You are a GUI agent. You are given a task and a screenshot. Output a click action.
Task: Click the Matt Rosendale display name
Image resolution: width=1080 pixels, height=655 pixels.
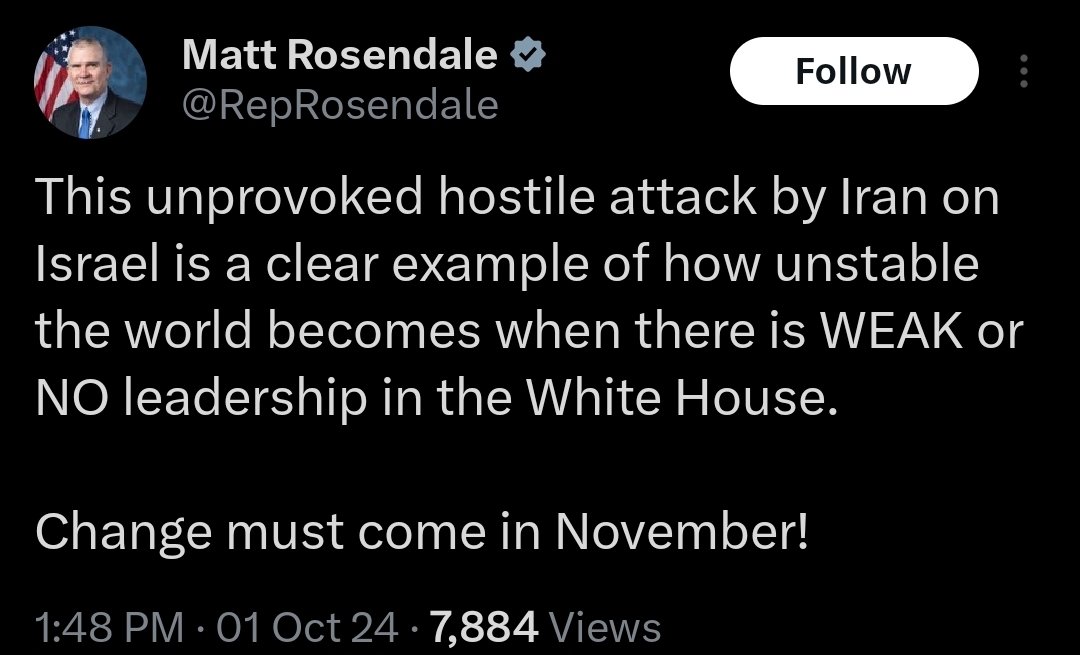coord(339,57)
